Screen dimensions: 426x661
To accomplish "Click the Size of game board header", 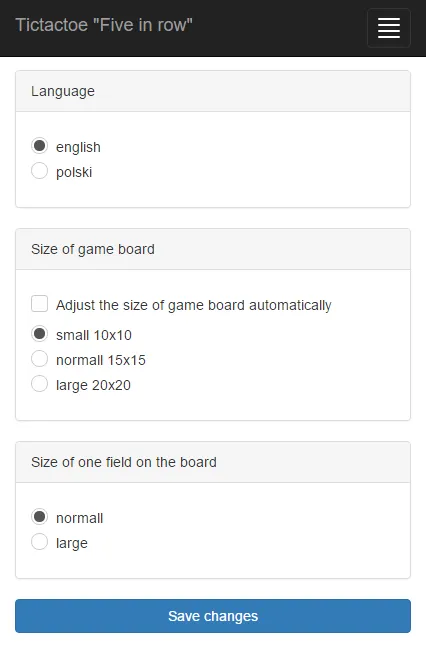I will (213, 249).
